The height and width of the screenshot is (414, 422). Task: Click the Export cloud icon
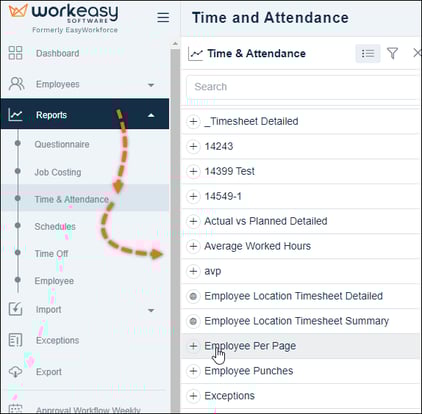coord(15,372)
